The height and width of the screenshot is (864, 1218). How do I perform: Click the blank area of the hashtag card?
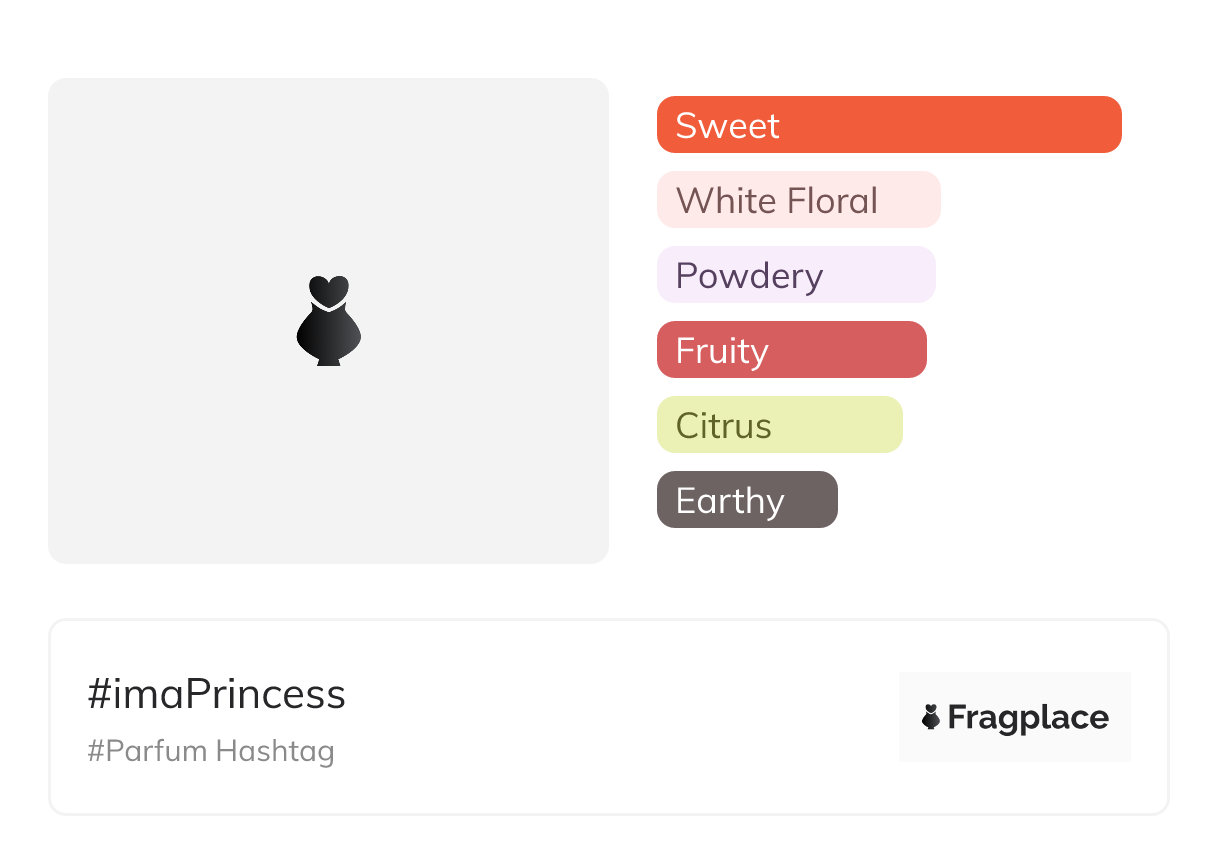coord(620,720)
